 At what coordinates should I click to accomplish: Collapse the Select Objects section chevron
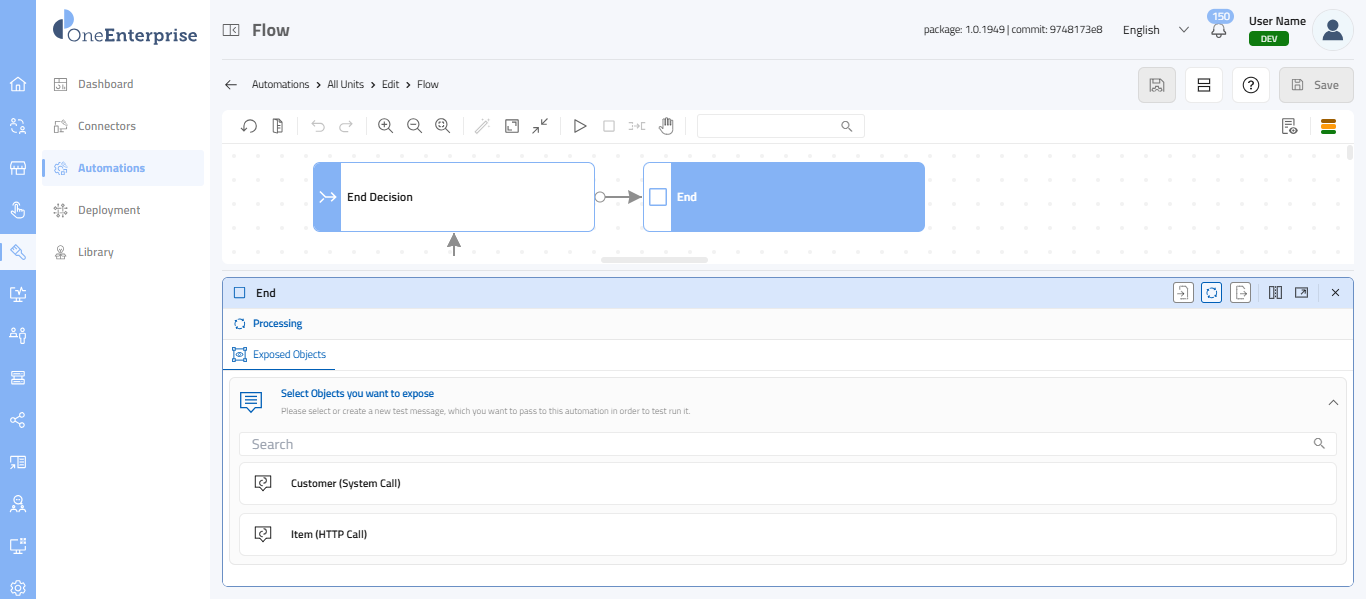click(x=1332, y=402)
